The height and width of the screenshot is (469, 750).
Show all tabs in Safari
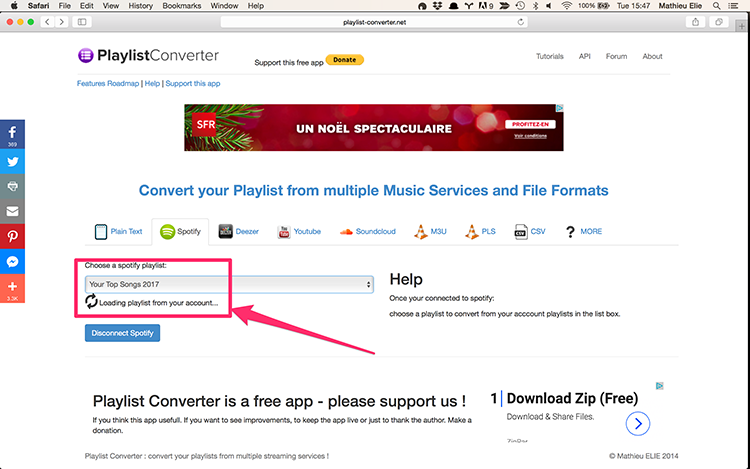tap(718, 22)
